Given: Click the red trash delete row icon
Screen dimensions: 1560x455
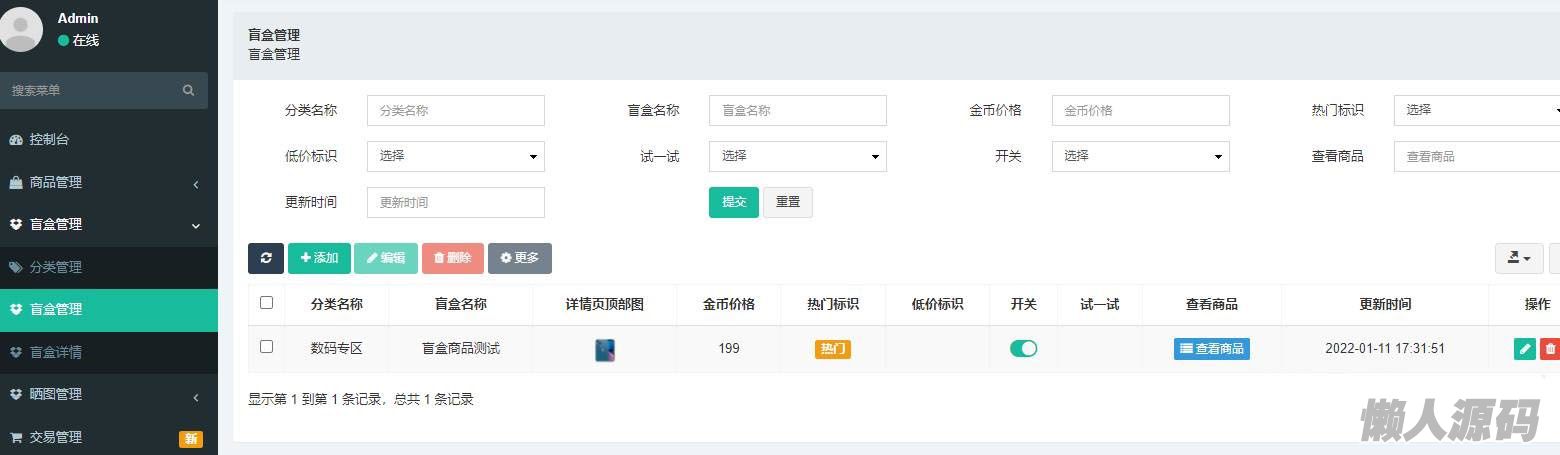Looking at the screenshot, I should 1550,349.
